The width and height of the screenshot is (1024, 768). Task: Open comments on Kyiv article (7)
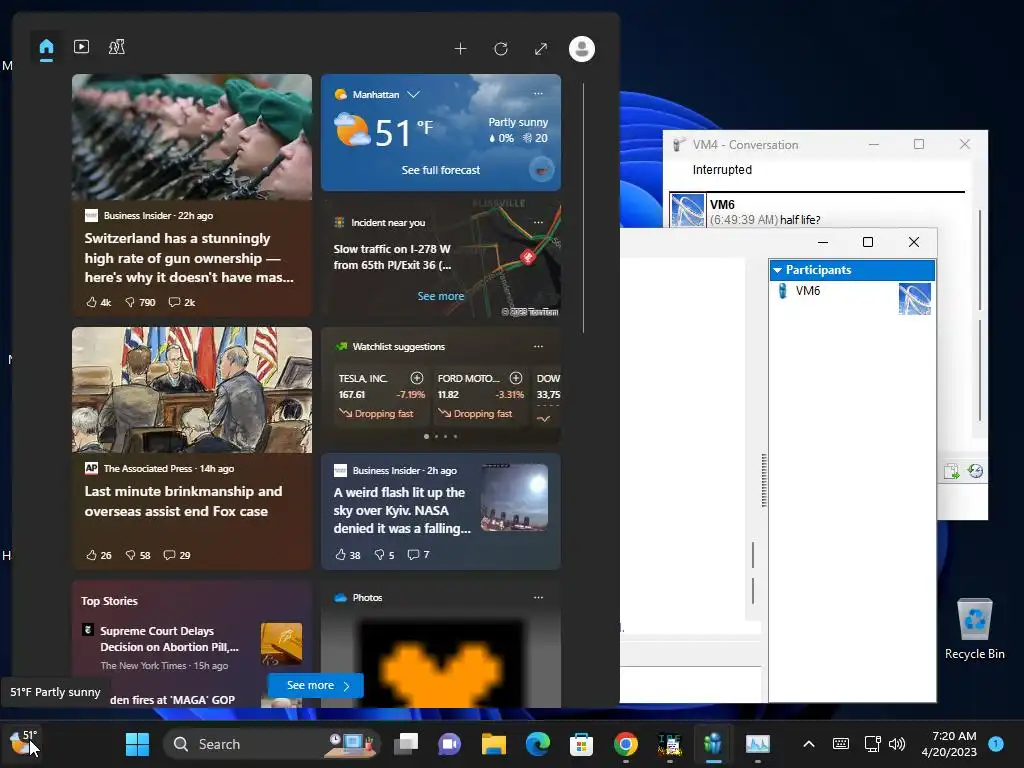(x=418, y=554)
